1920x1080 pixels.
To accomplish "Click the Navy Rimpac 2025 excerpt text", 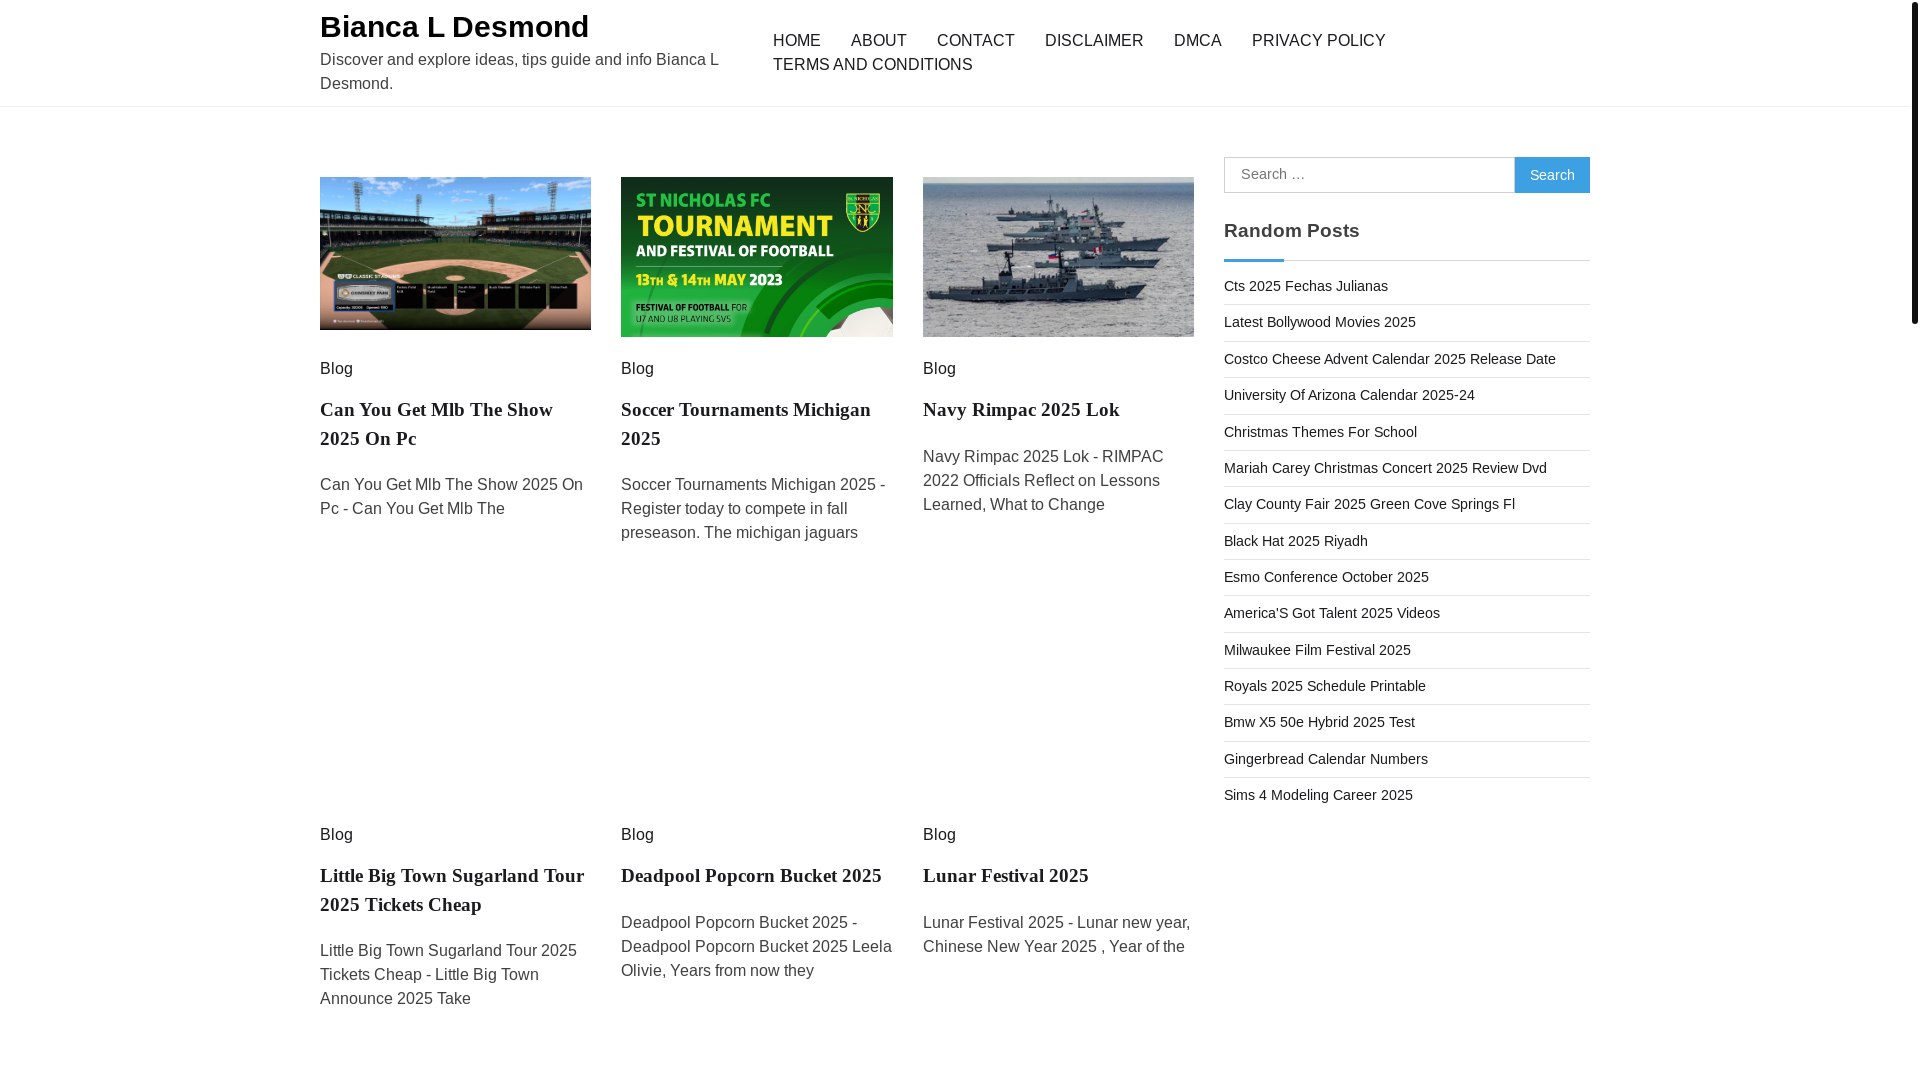I will (1042, 481).
